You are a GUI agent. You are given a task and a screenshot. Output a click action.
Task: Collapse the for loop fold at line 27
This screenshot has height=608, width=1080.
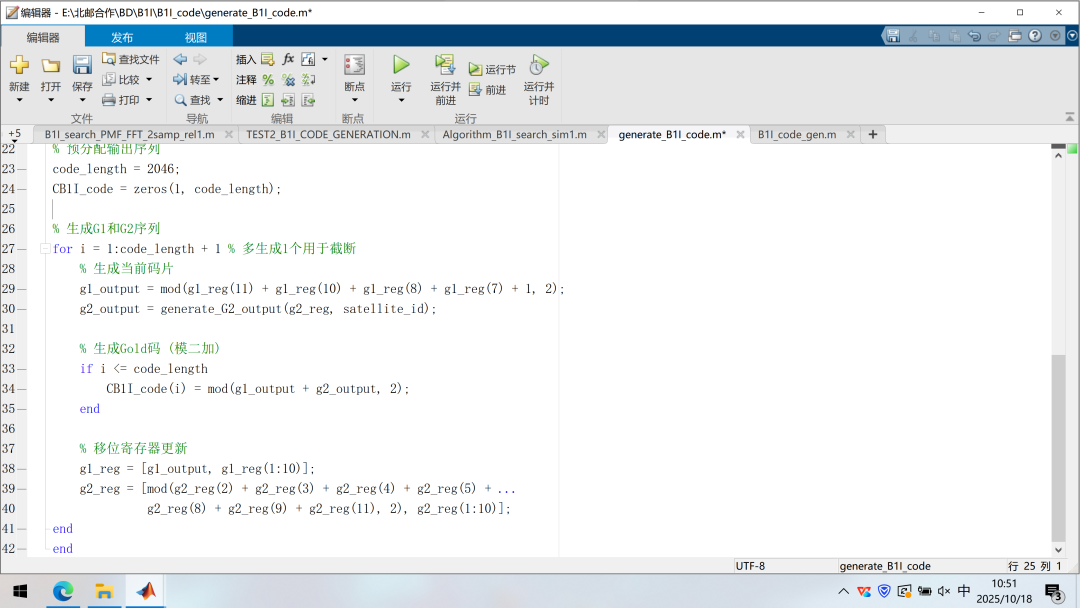pyautogui.click(x=44, y=249)
